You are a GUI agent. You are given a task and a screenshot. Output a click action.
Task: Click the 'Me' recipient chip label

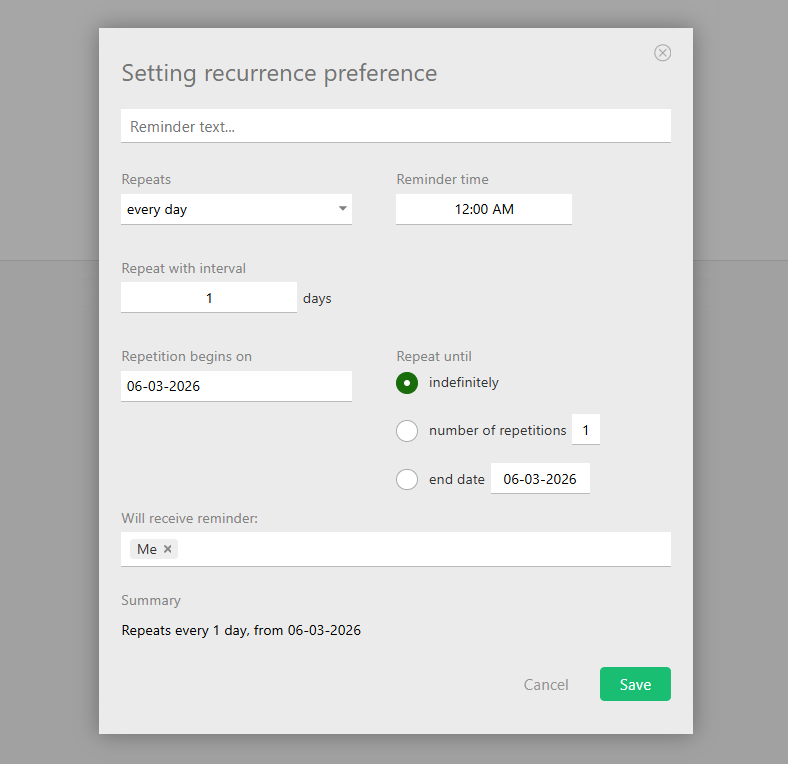(147, 549)
